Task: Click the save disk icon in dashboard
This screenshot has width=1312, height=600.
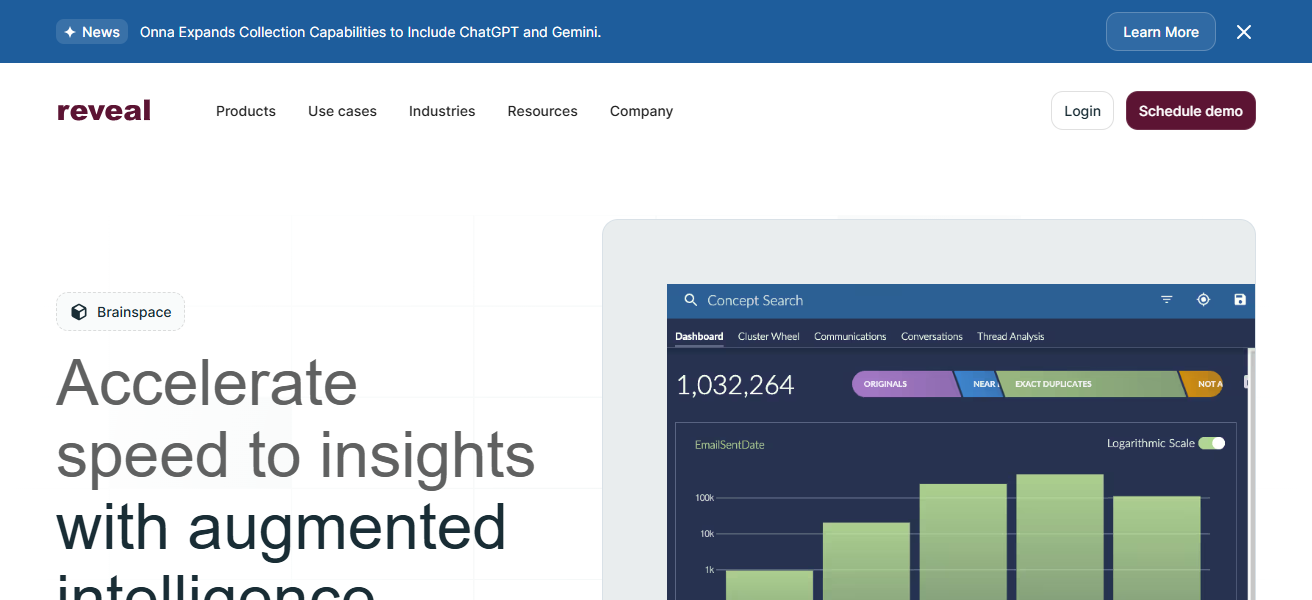Action: [x=1240, y=300]
